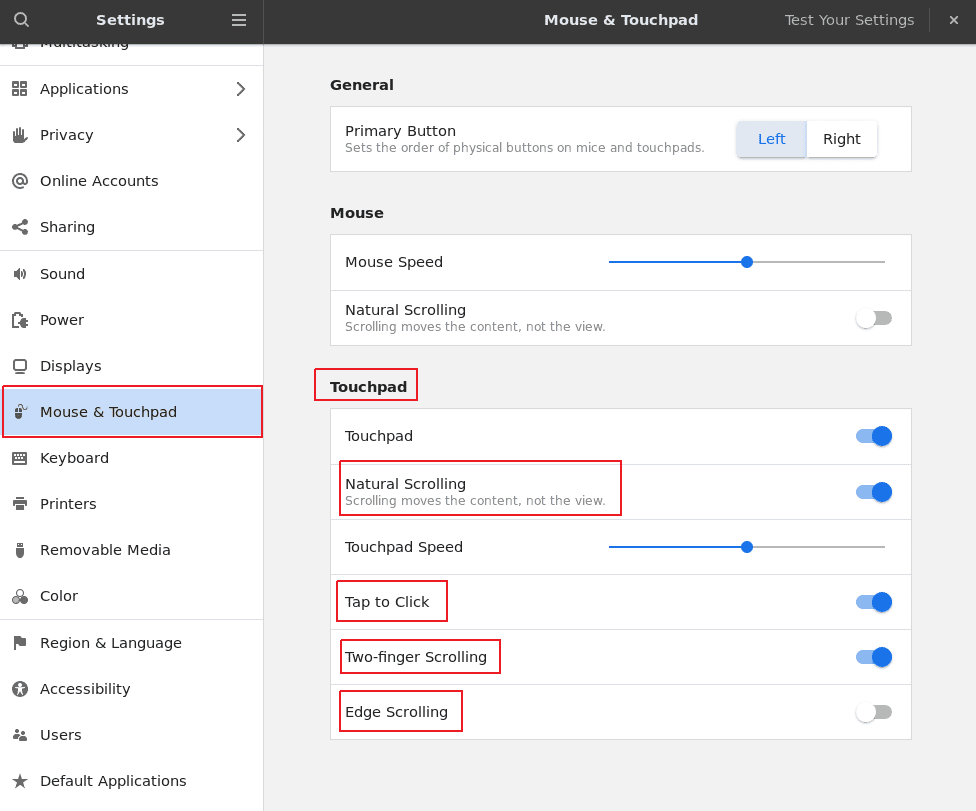Enable Natural Scrolling for the mouse
The image size is (976, 811).
pos(873,318)
